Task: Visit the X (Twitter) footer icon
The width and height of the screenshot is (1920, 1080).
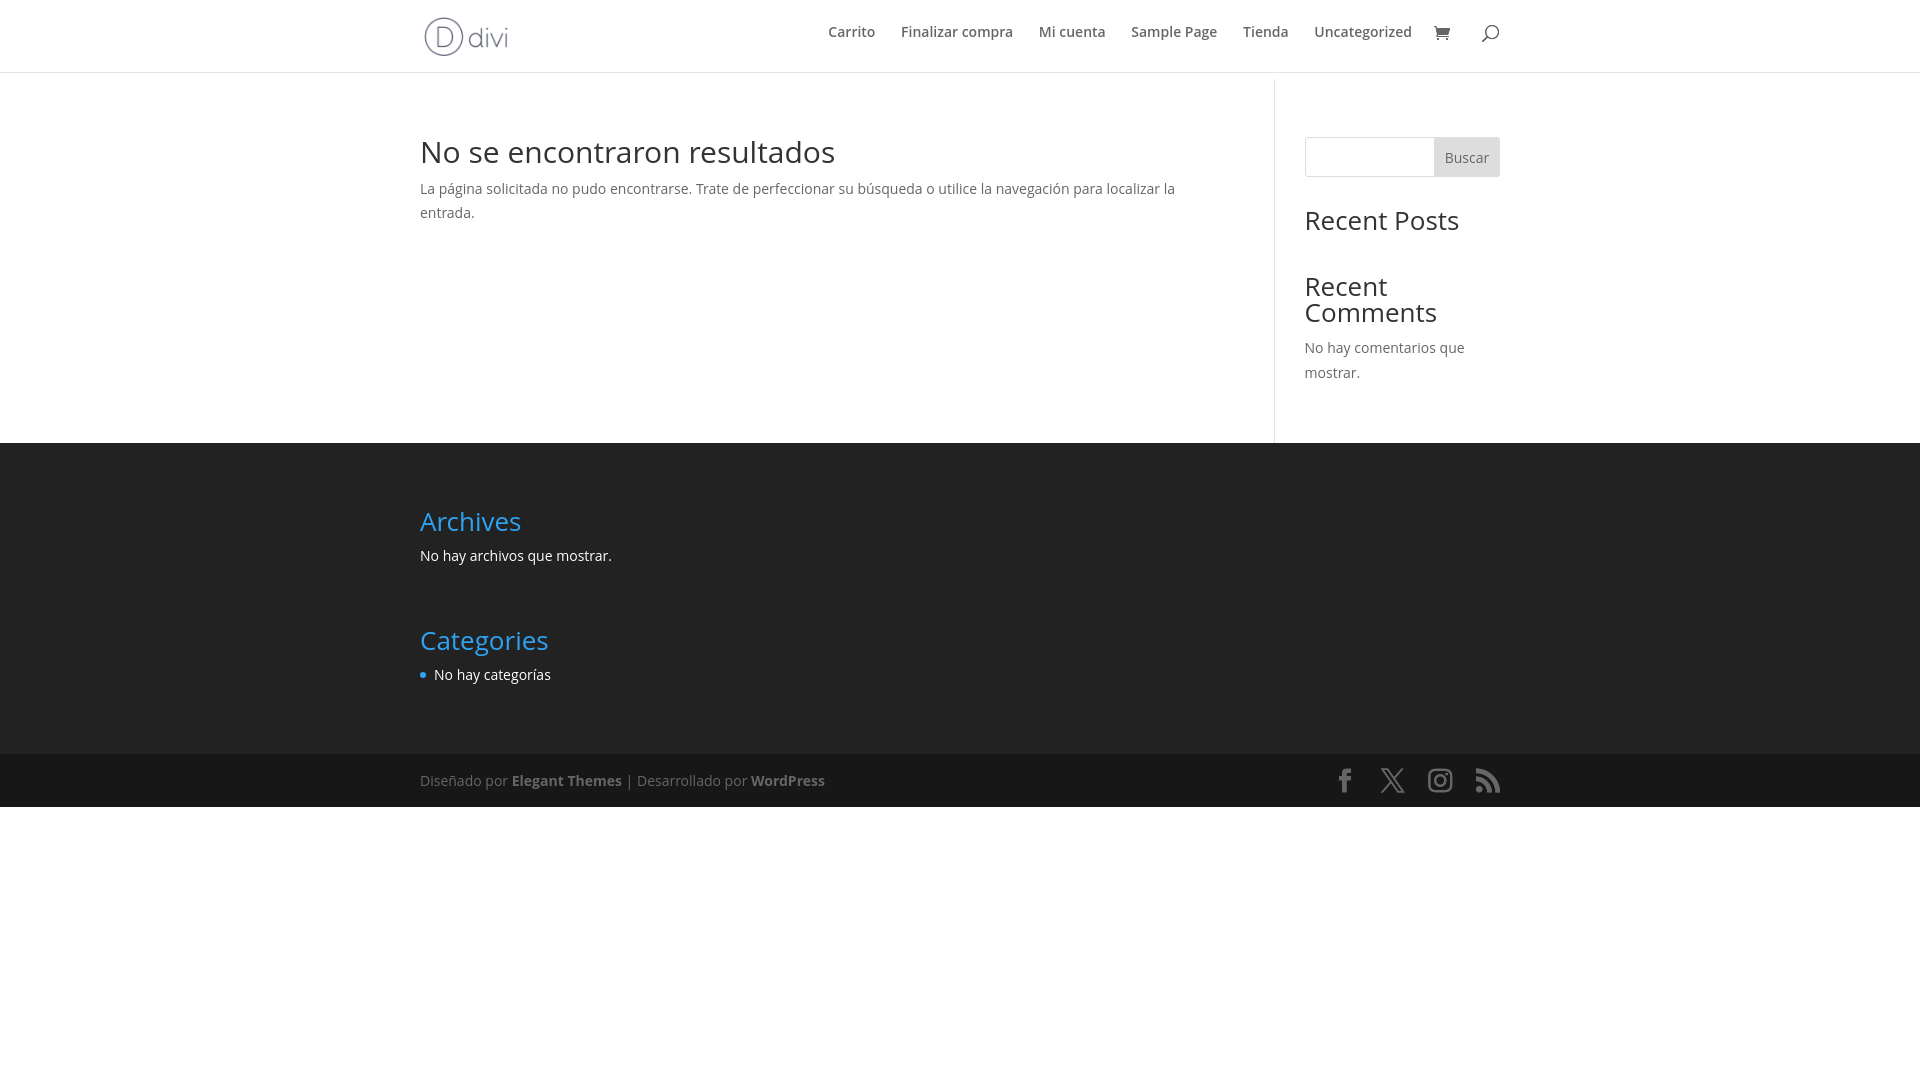Action: [1392, 780]
